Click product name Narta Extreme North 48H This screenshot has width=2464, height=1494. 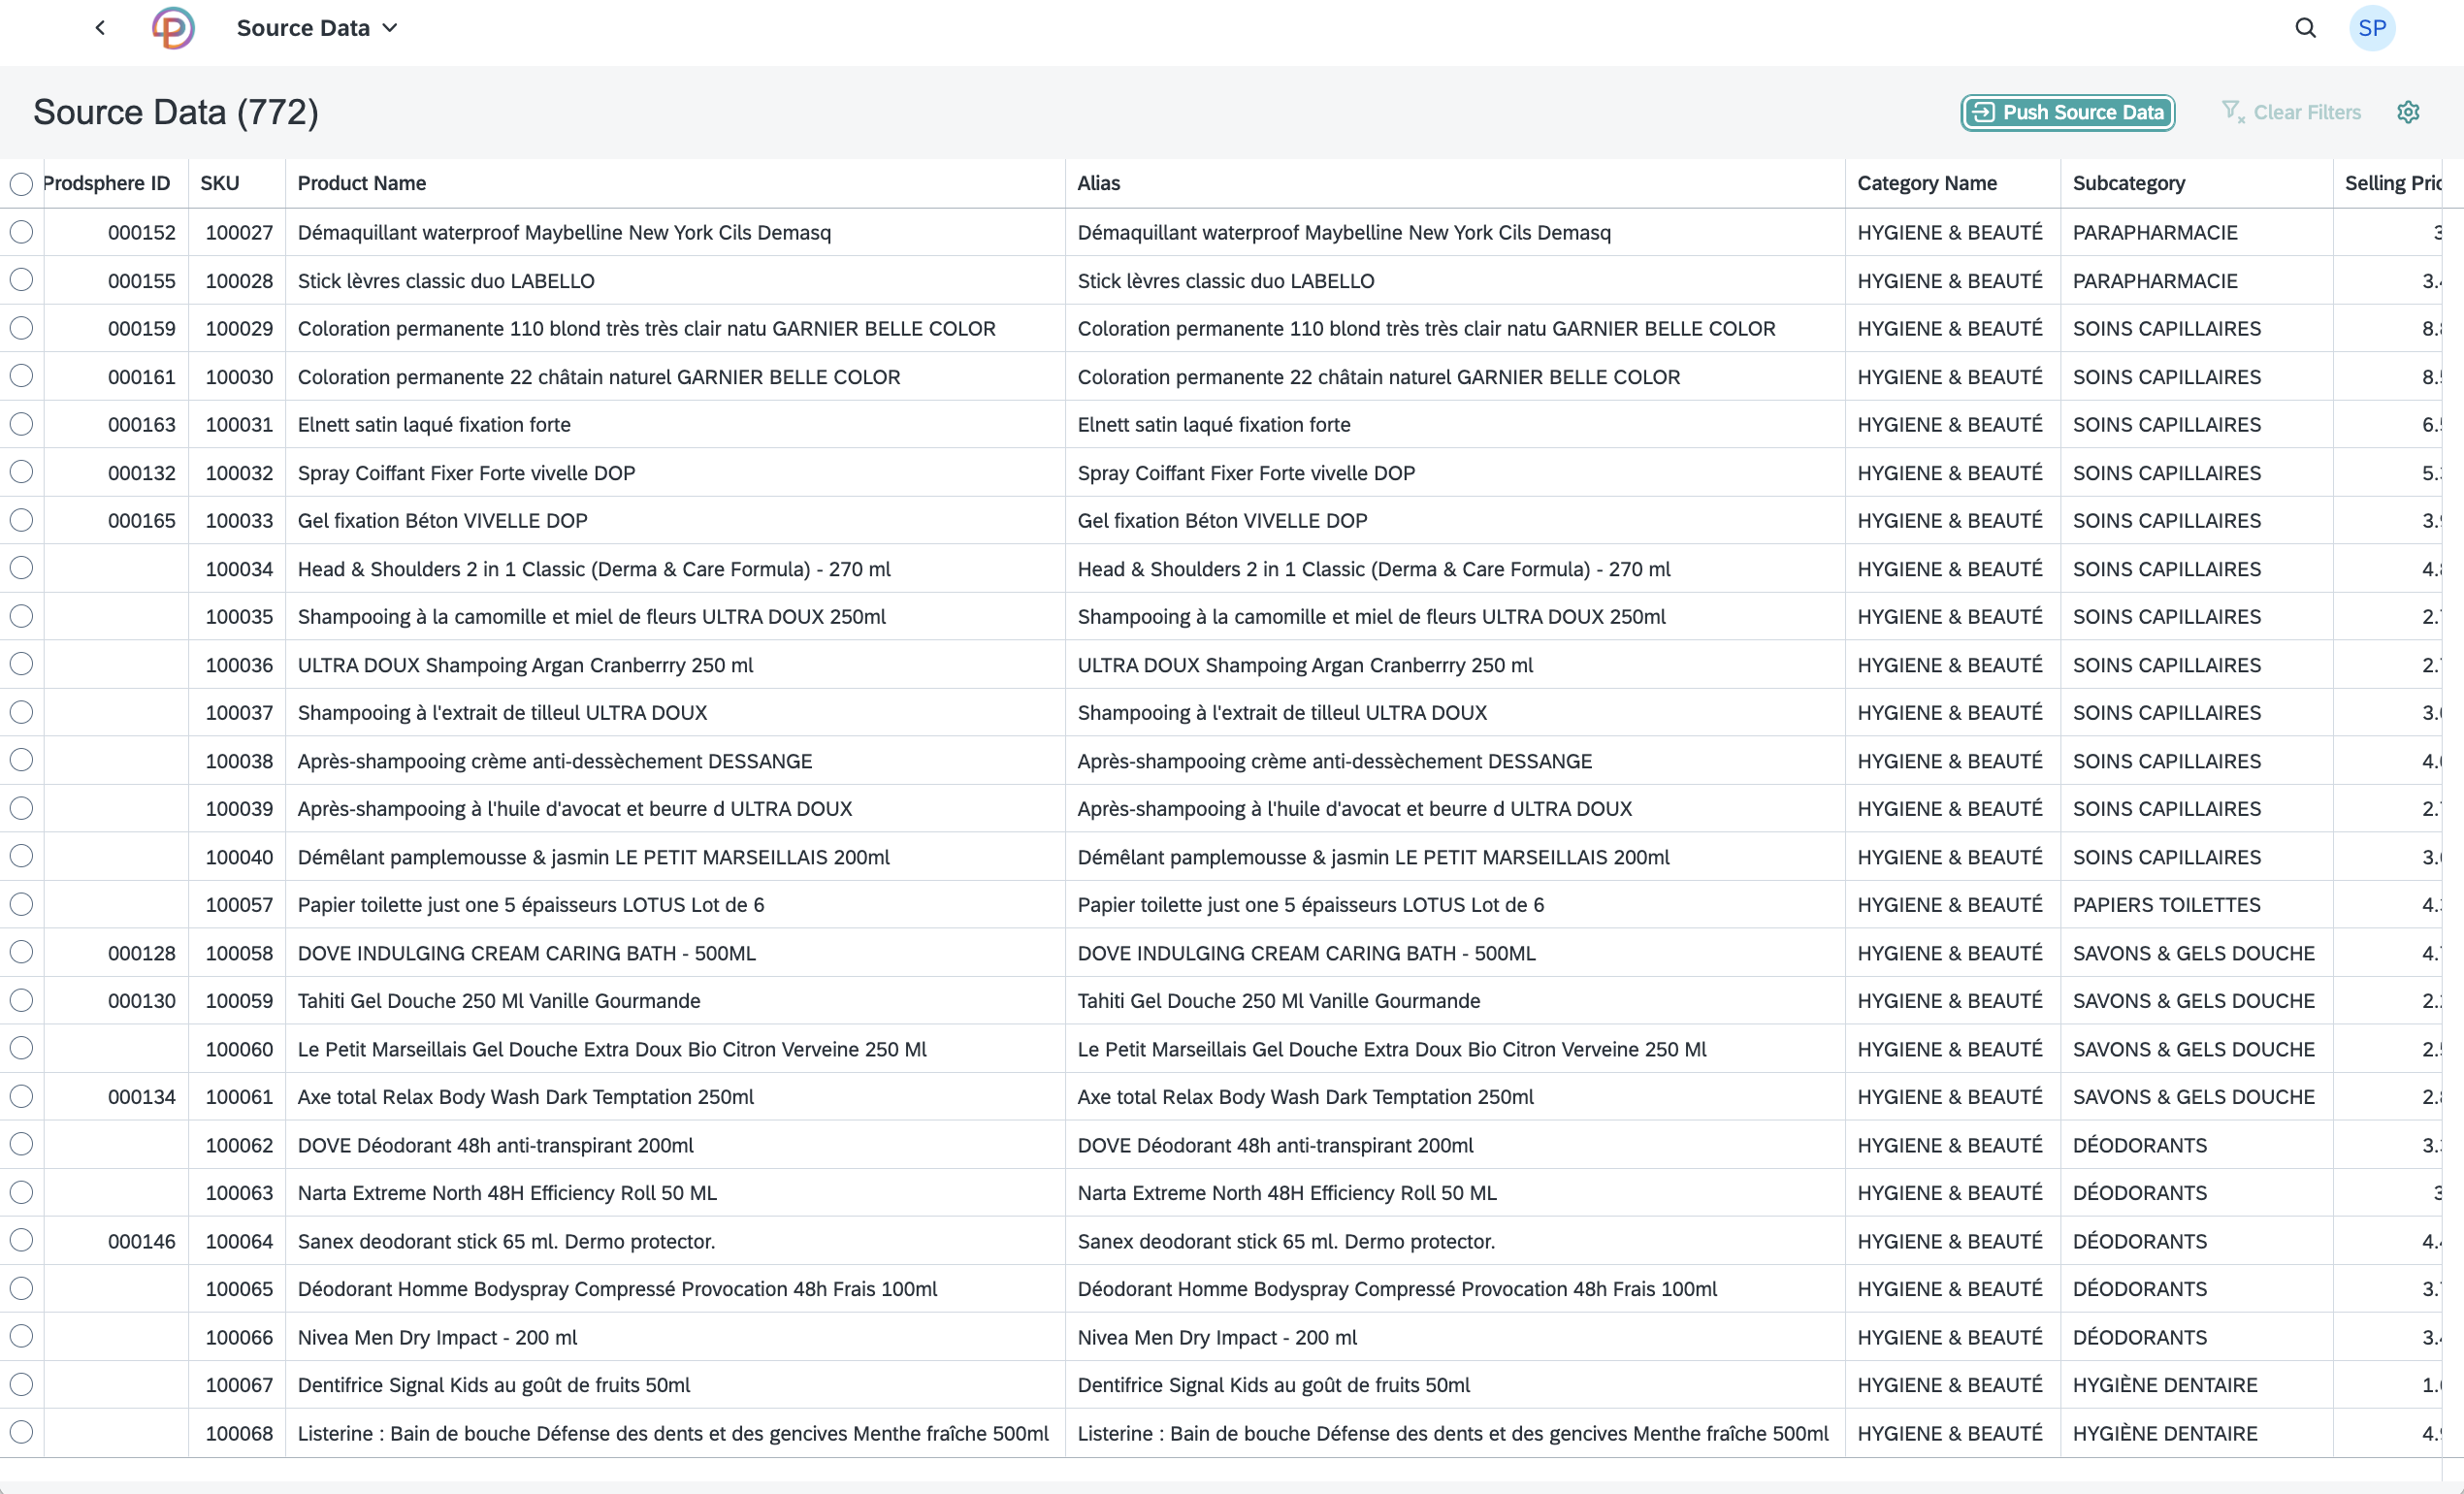507,1193
